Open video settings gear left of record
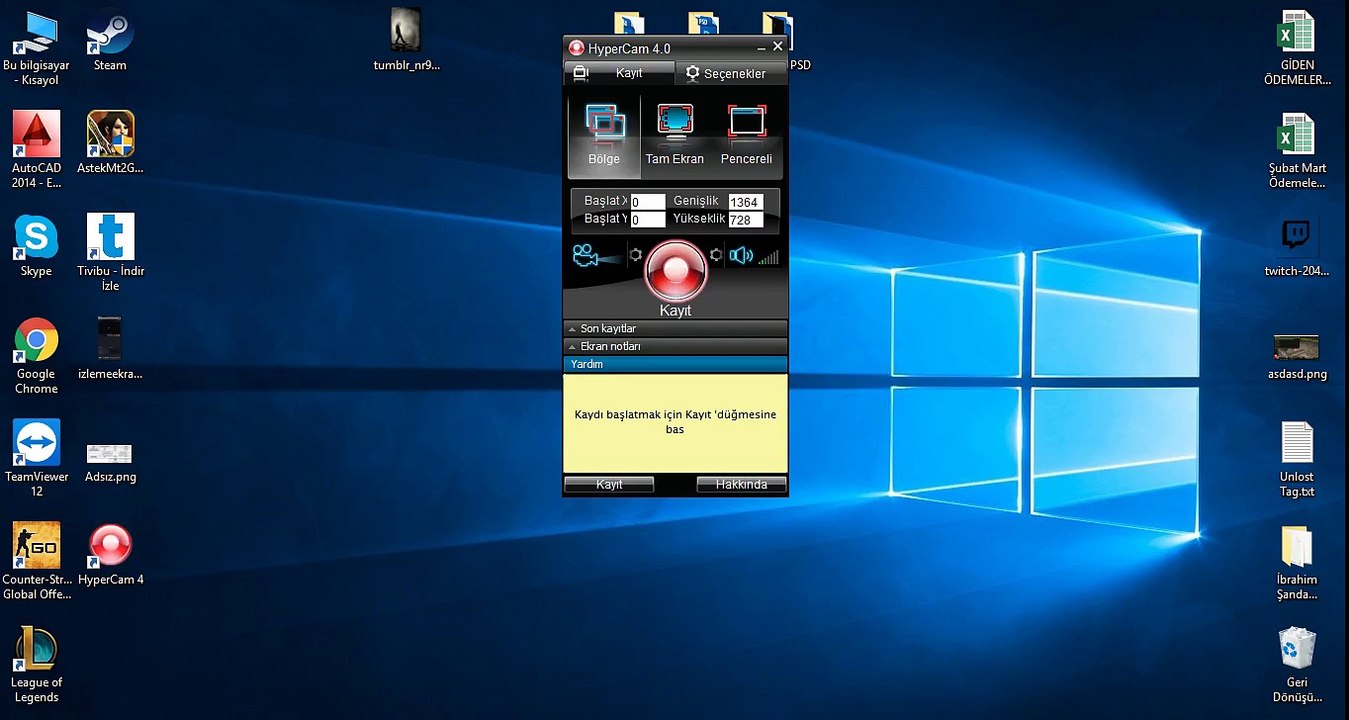Screen dimensions: 1349x720 635,256
